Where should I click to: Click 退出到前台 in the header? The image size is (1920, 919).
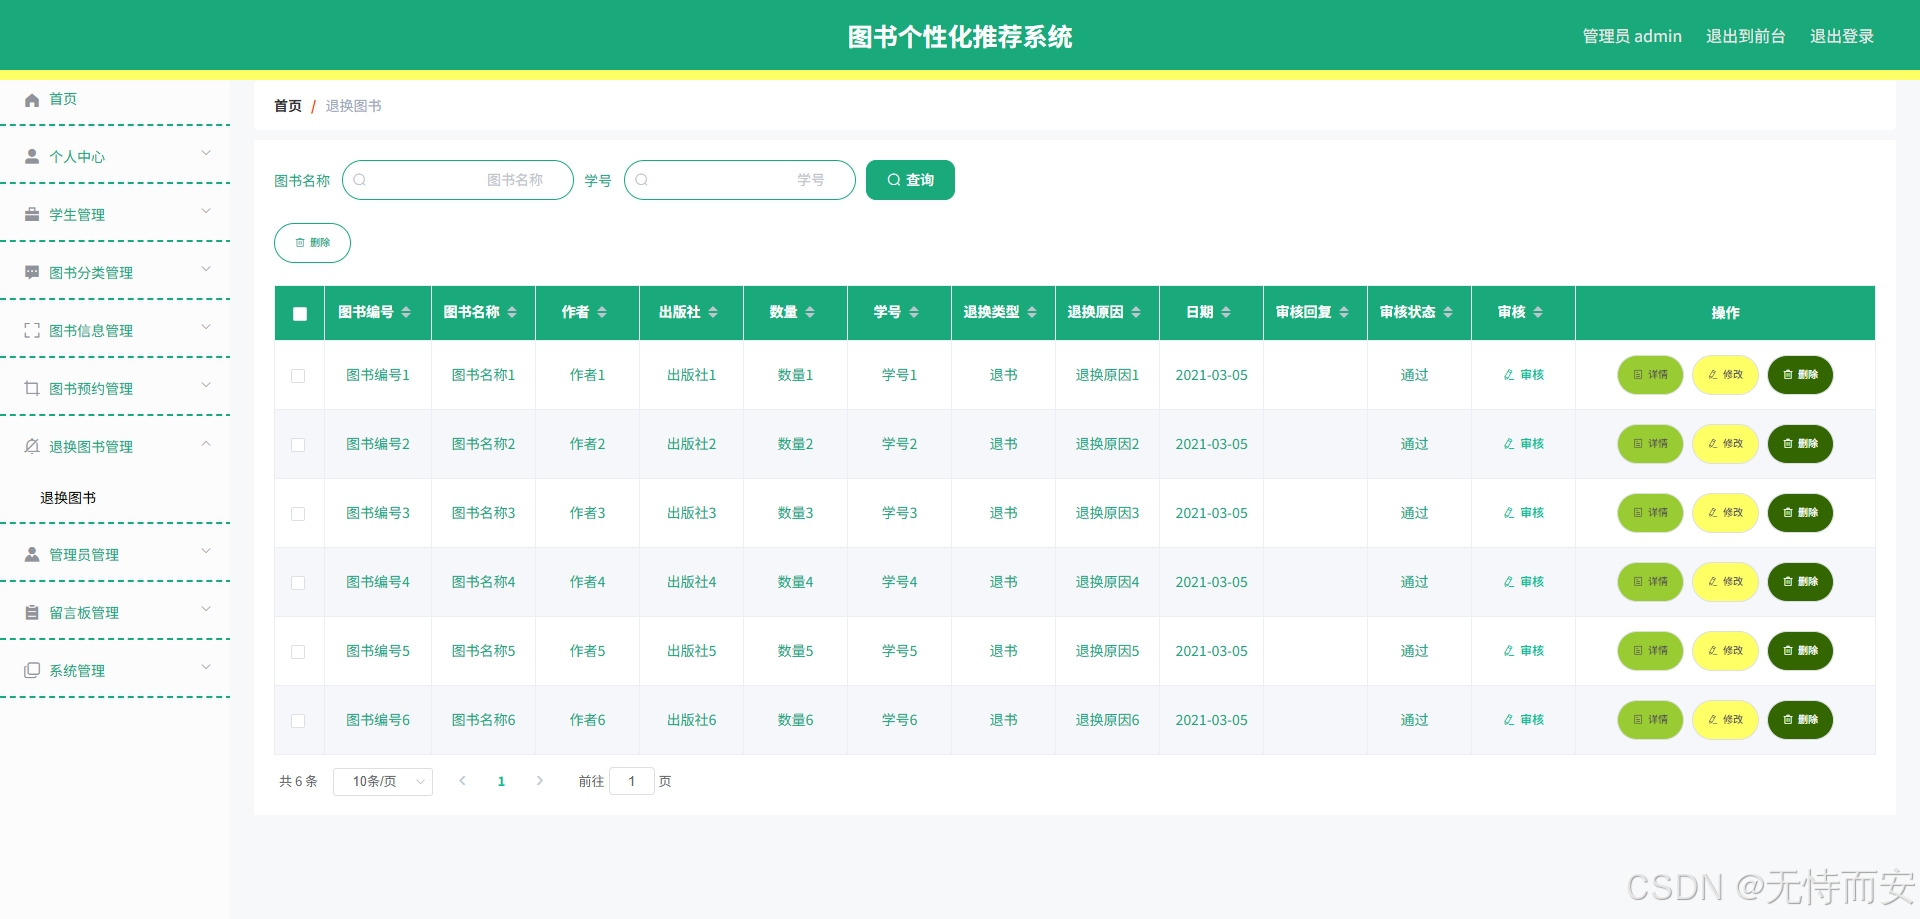tap(1746, 36)
